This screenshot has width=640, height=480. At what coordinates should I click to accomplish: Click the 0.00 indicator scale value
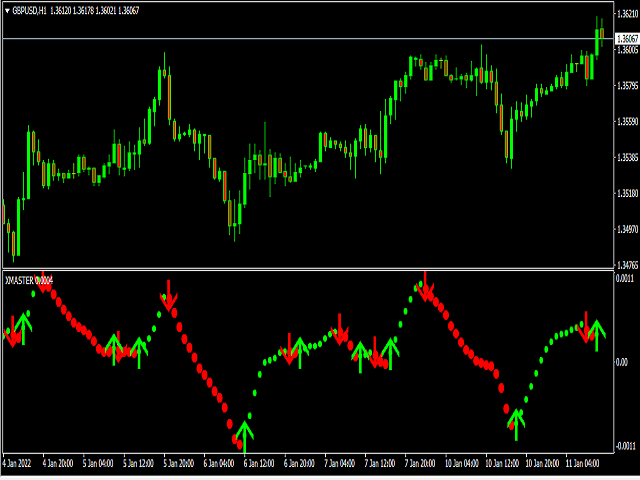(x=622, y=362)
